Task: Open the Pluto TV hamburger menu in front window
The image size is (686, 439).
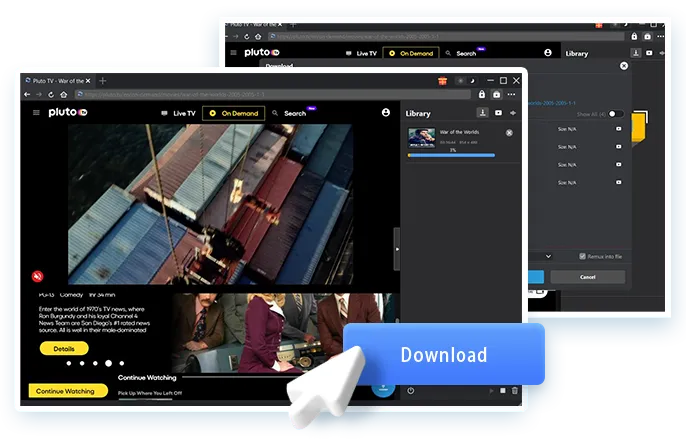Action: point(36,112)
